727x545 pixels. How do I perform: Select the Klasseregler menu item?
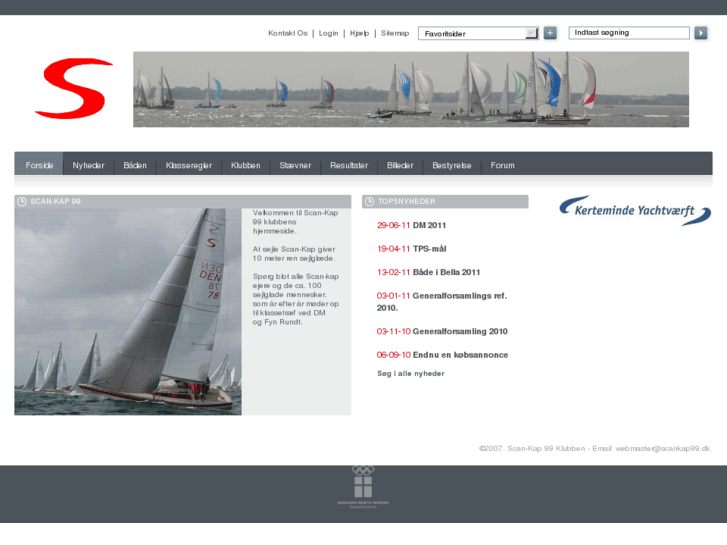[x=189, y=165]
